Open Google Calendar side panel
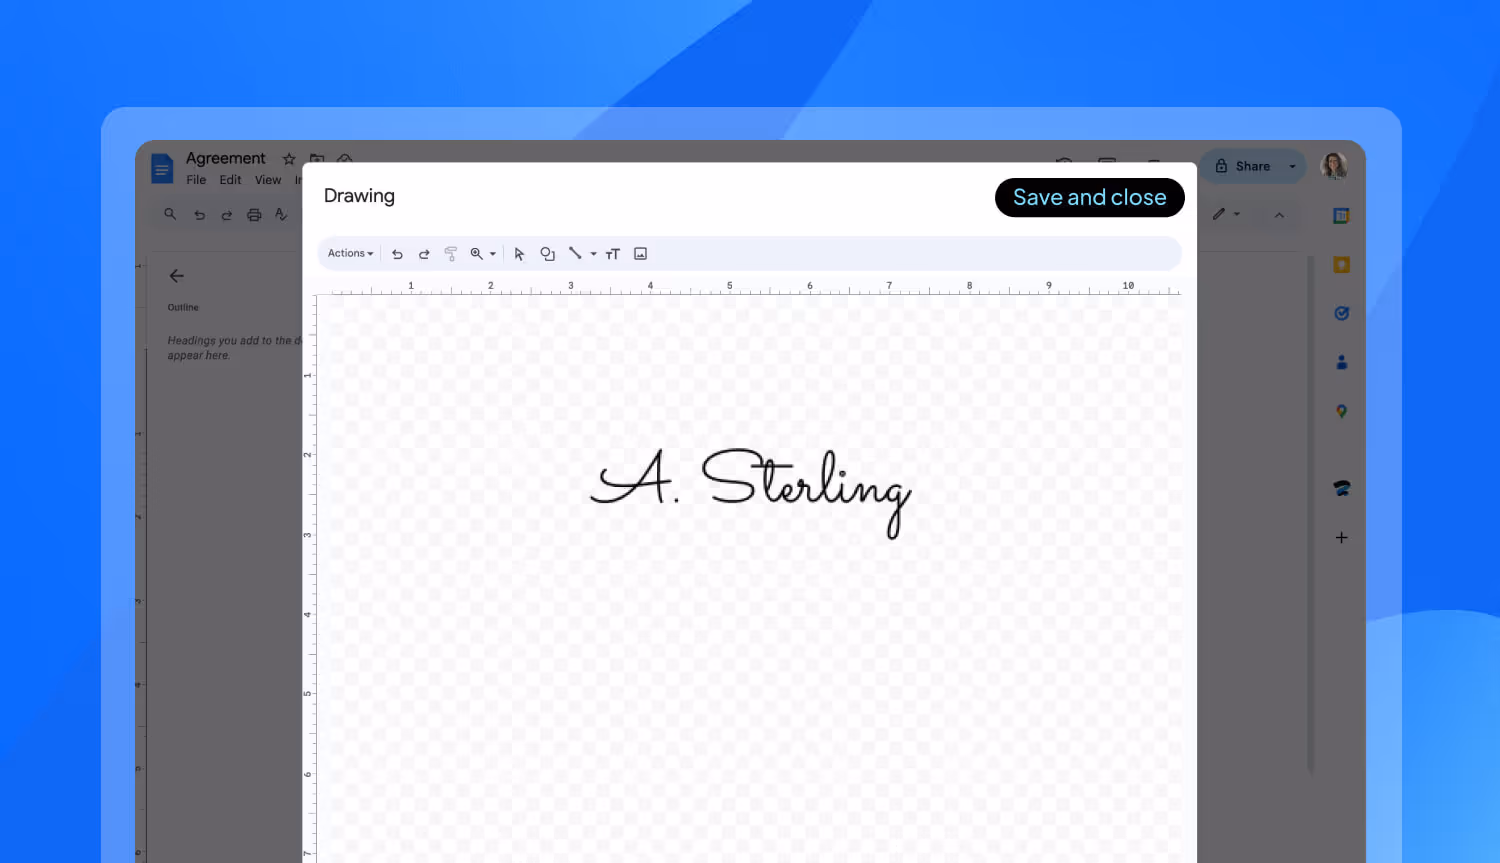The height and width of the screenshot is (863, 1500). pos(1341,215)
